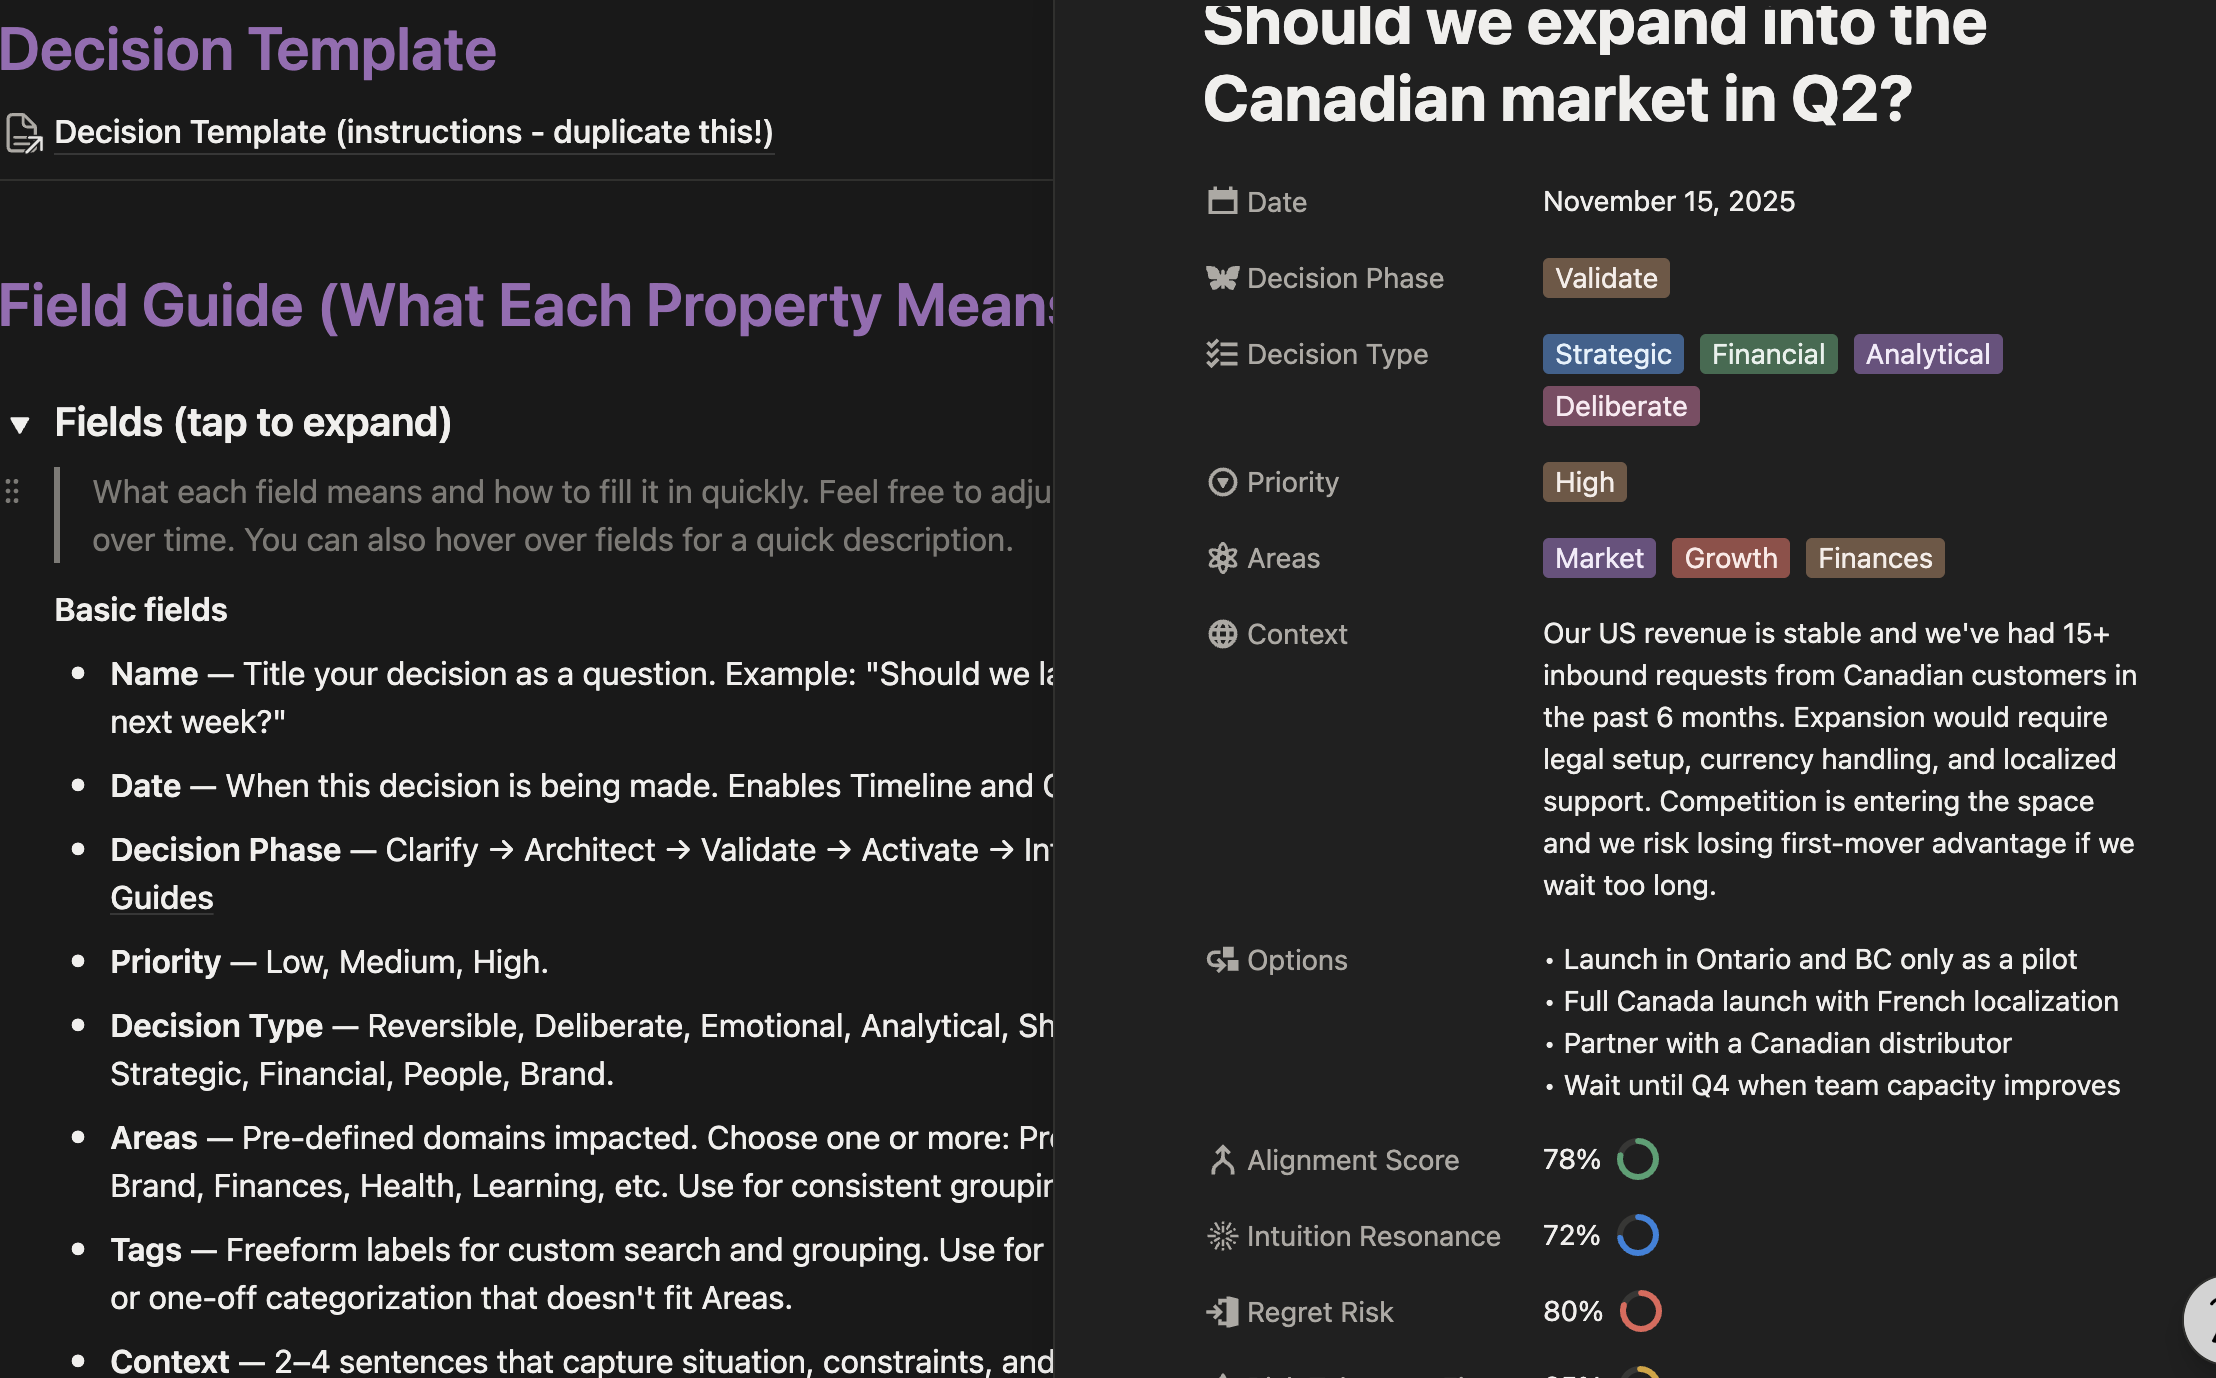
Task: Click the Growth area tag
Action: click(1730, 558)
